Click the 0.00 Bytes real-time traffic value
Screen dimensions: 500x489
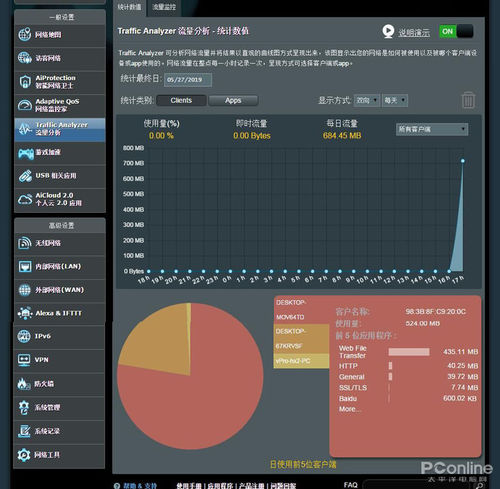[252, 136]
